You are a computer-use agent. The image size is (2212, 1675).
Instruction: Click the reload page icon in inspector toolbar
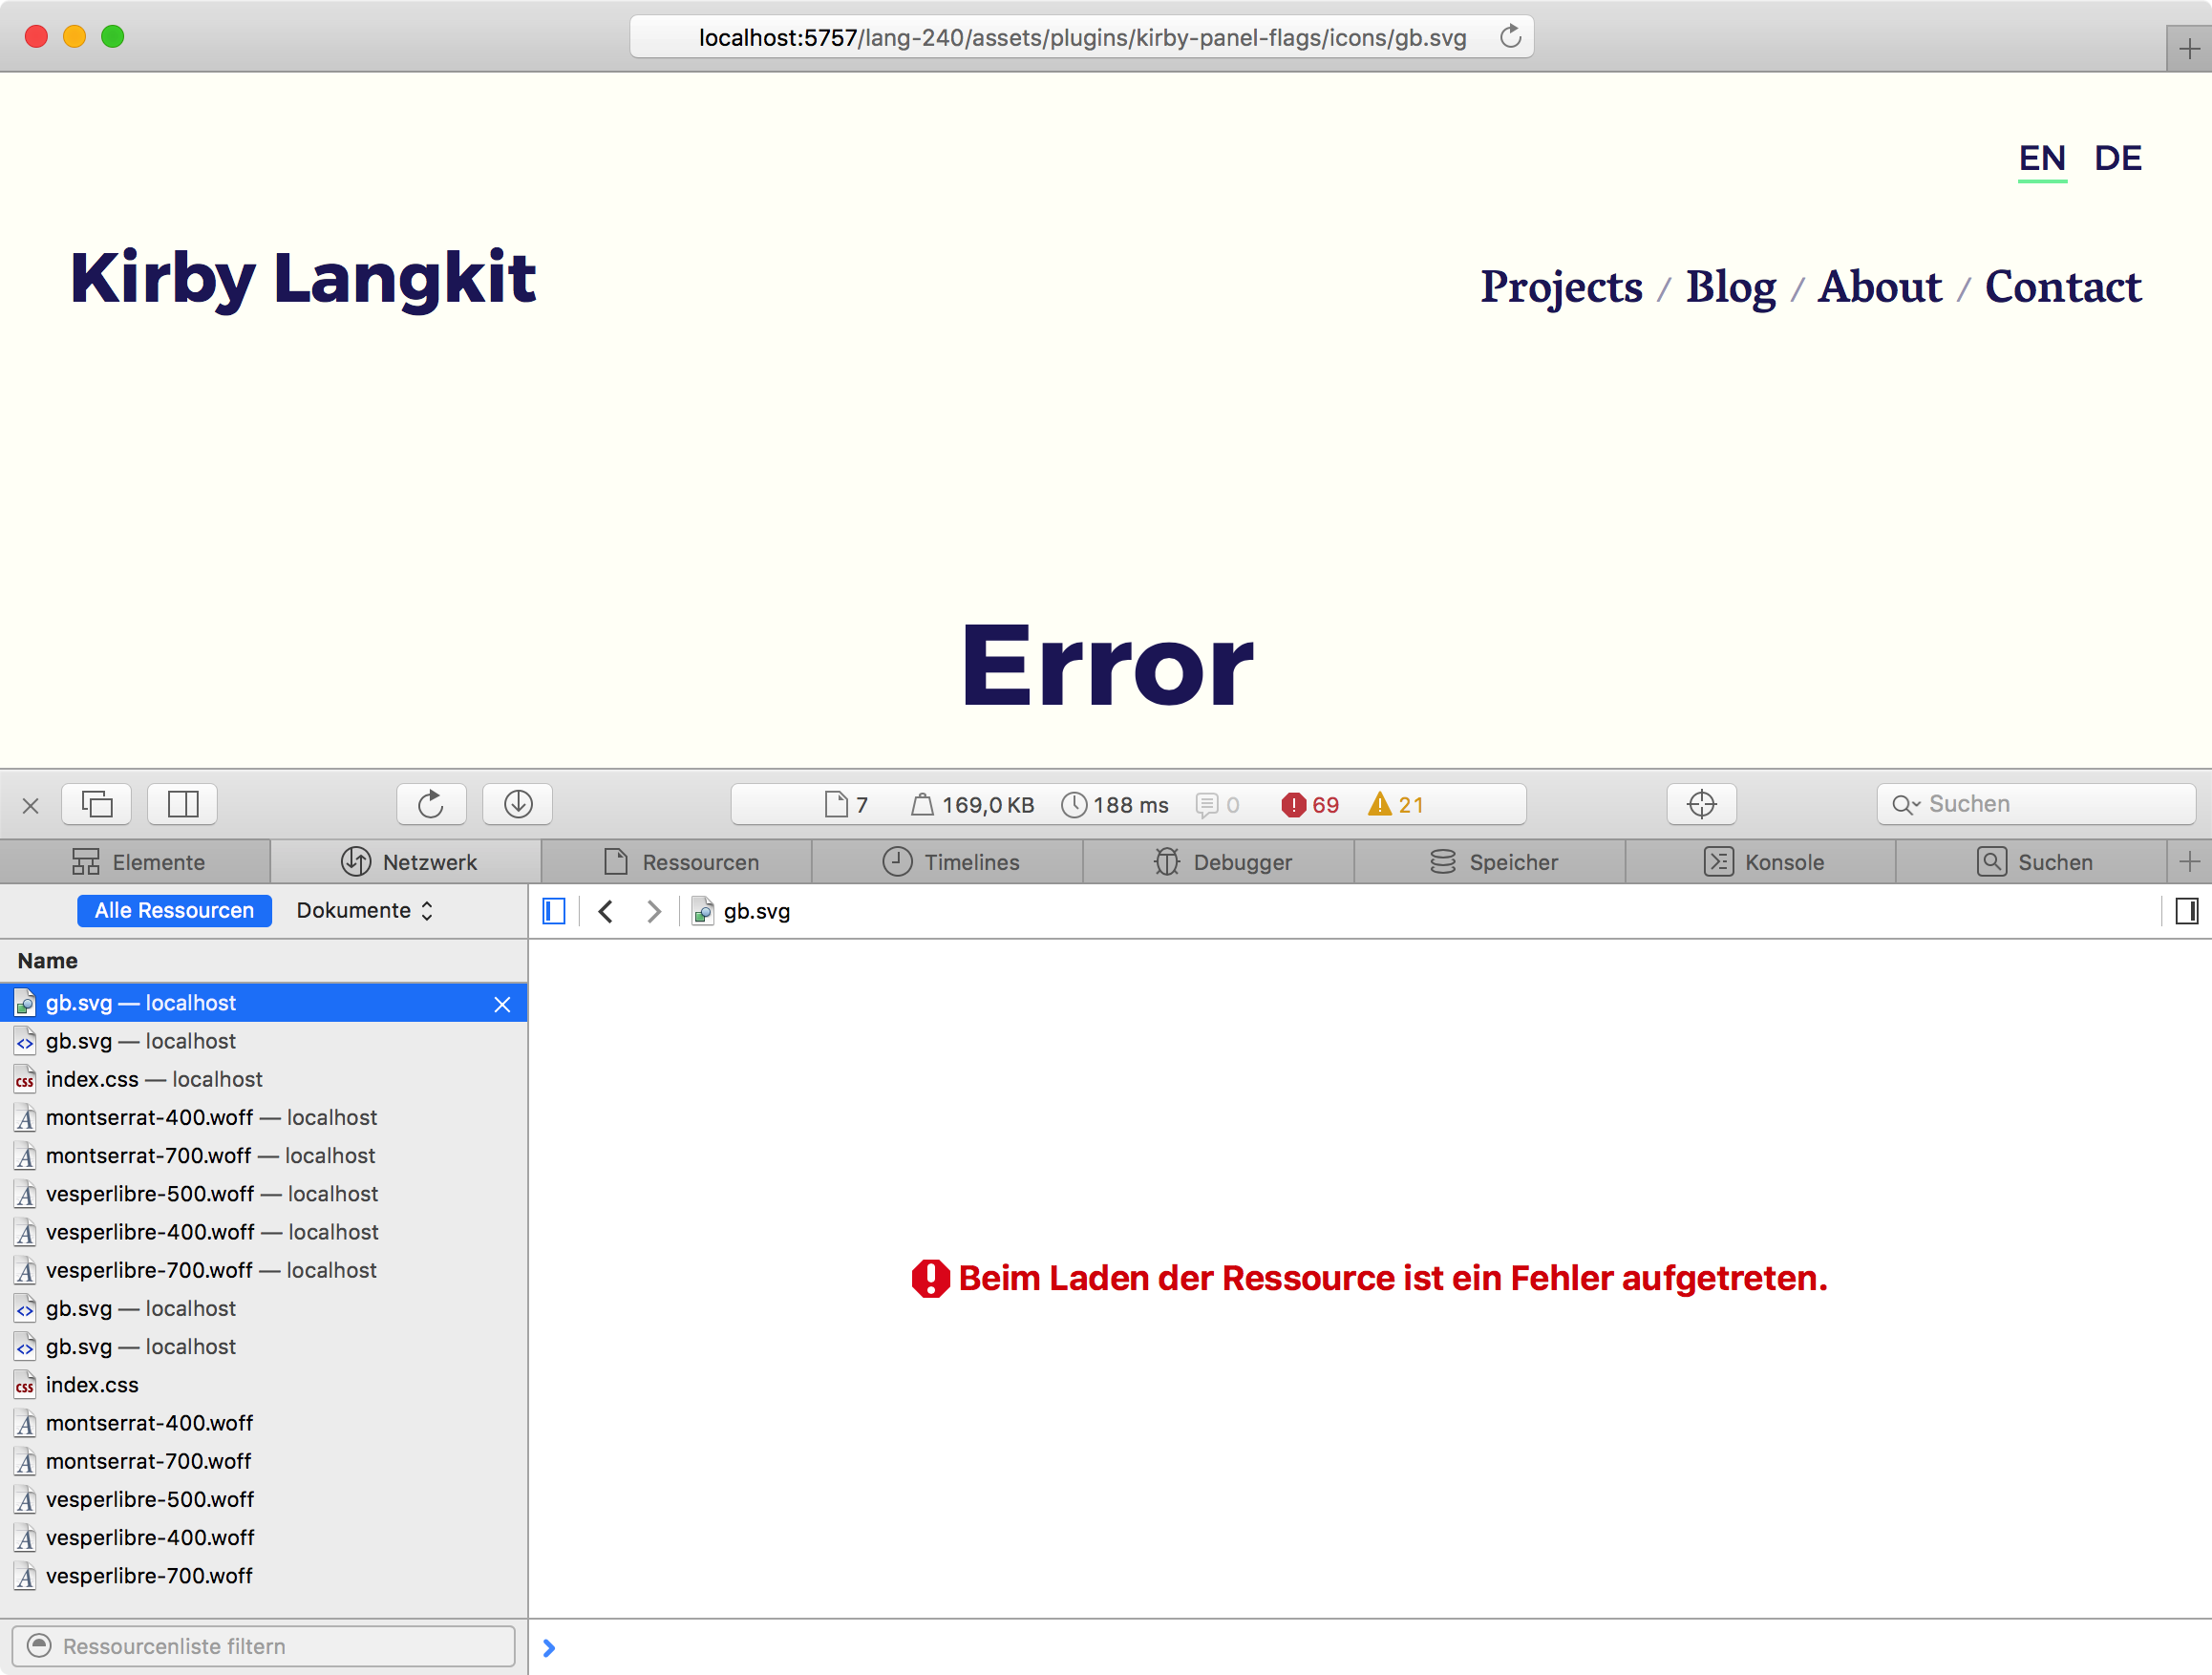431,804
